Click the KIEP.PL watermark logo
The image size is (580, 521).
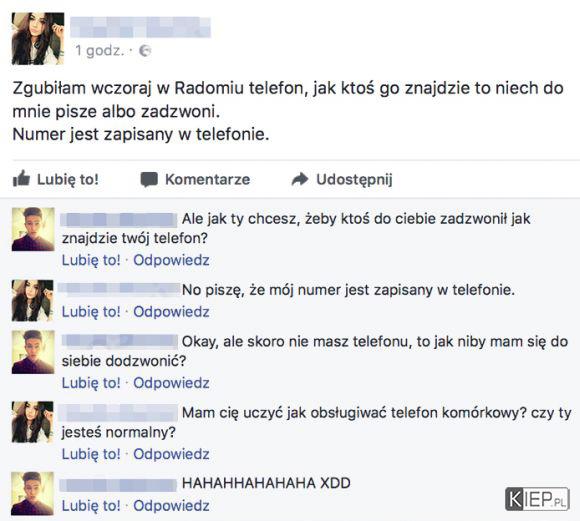[x=537, y=499]
